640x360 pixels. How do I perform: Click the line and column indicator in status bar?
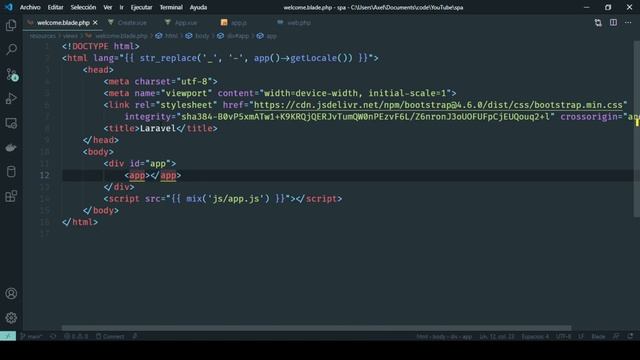(x=497, y=336)
